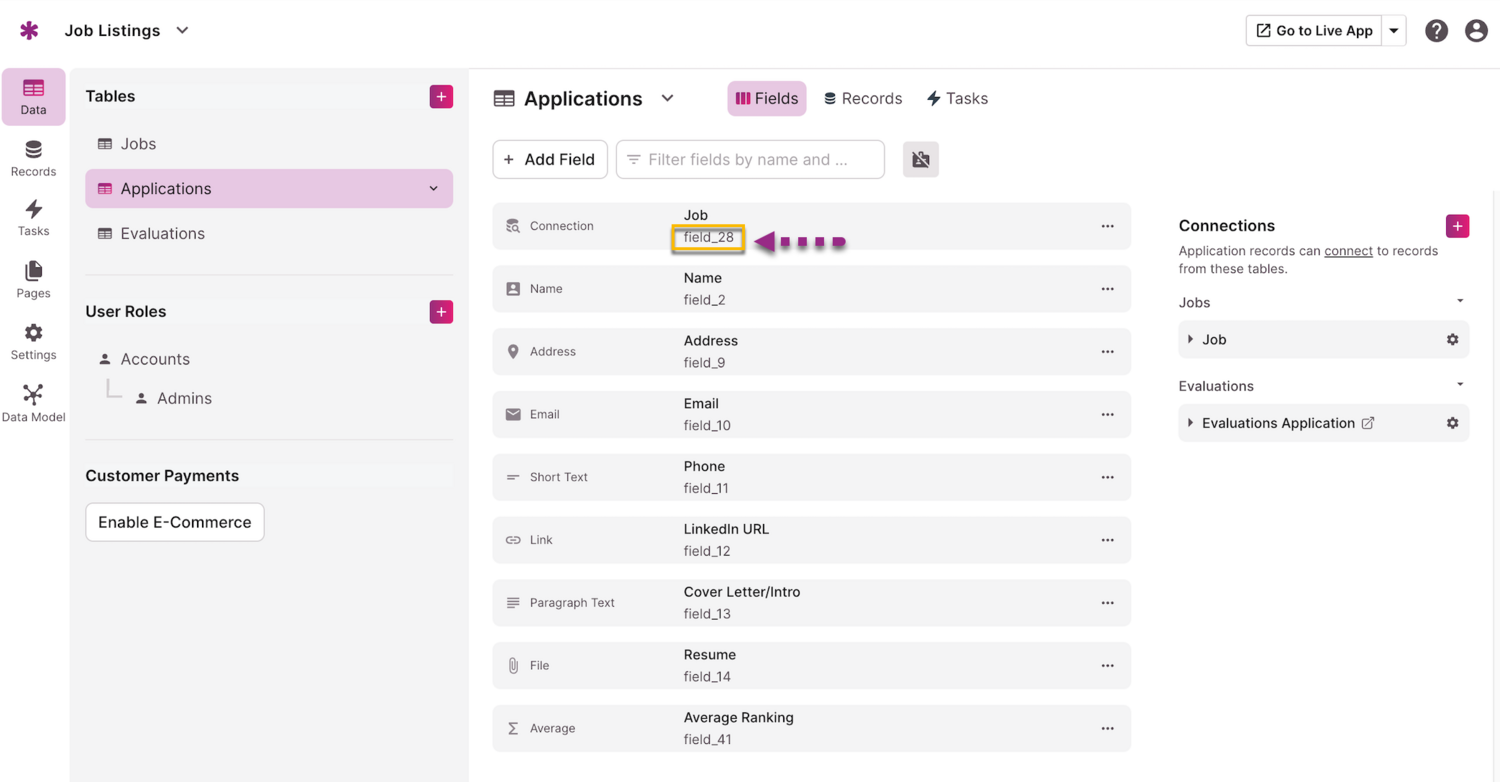Switch to the Tasks tab
This screenshot has height=782, width=1500.
tap(957, 98)
